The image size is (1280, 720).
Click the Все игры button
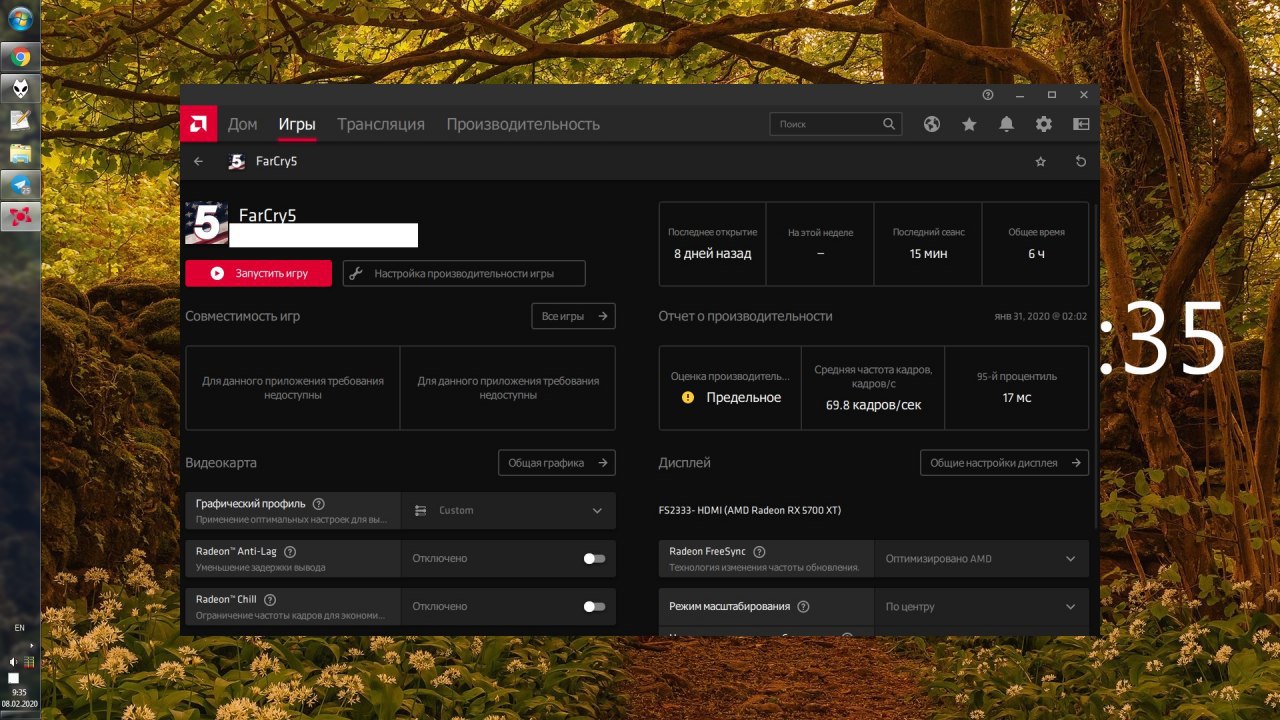click(x=573, y=316)
